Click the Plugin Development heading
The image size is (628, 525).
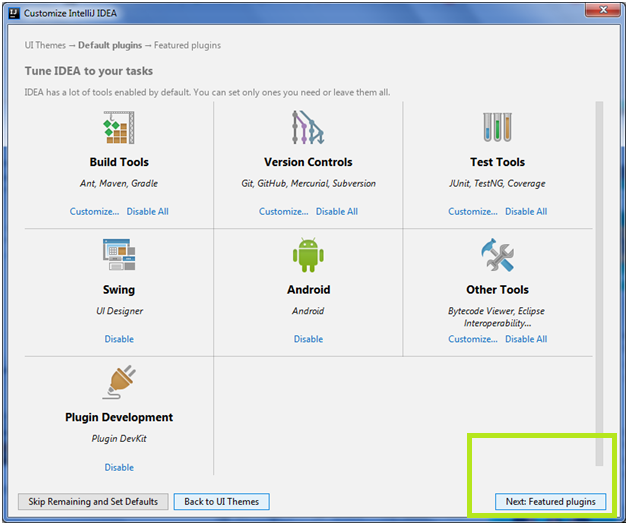point(119,417)
